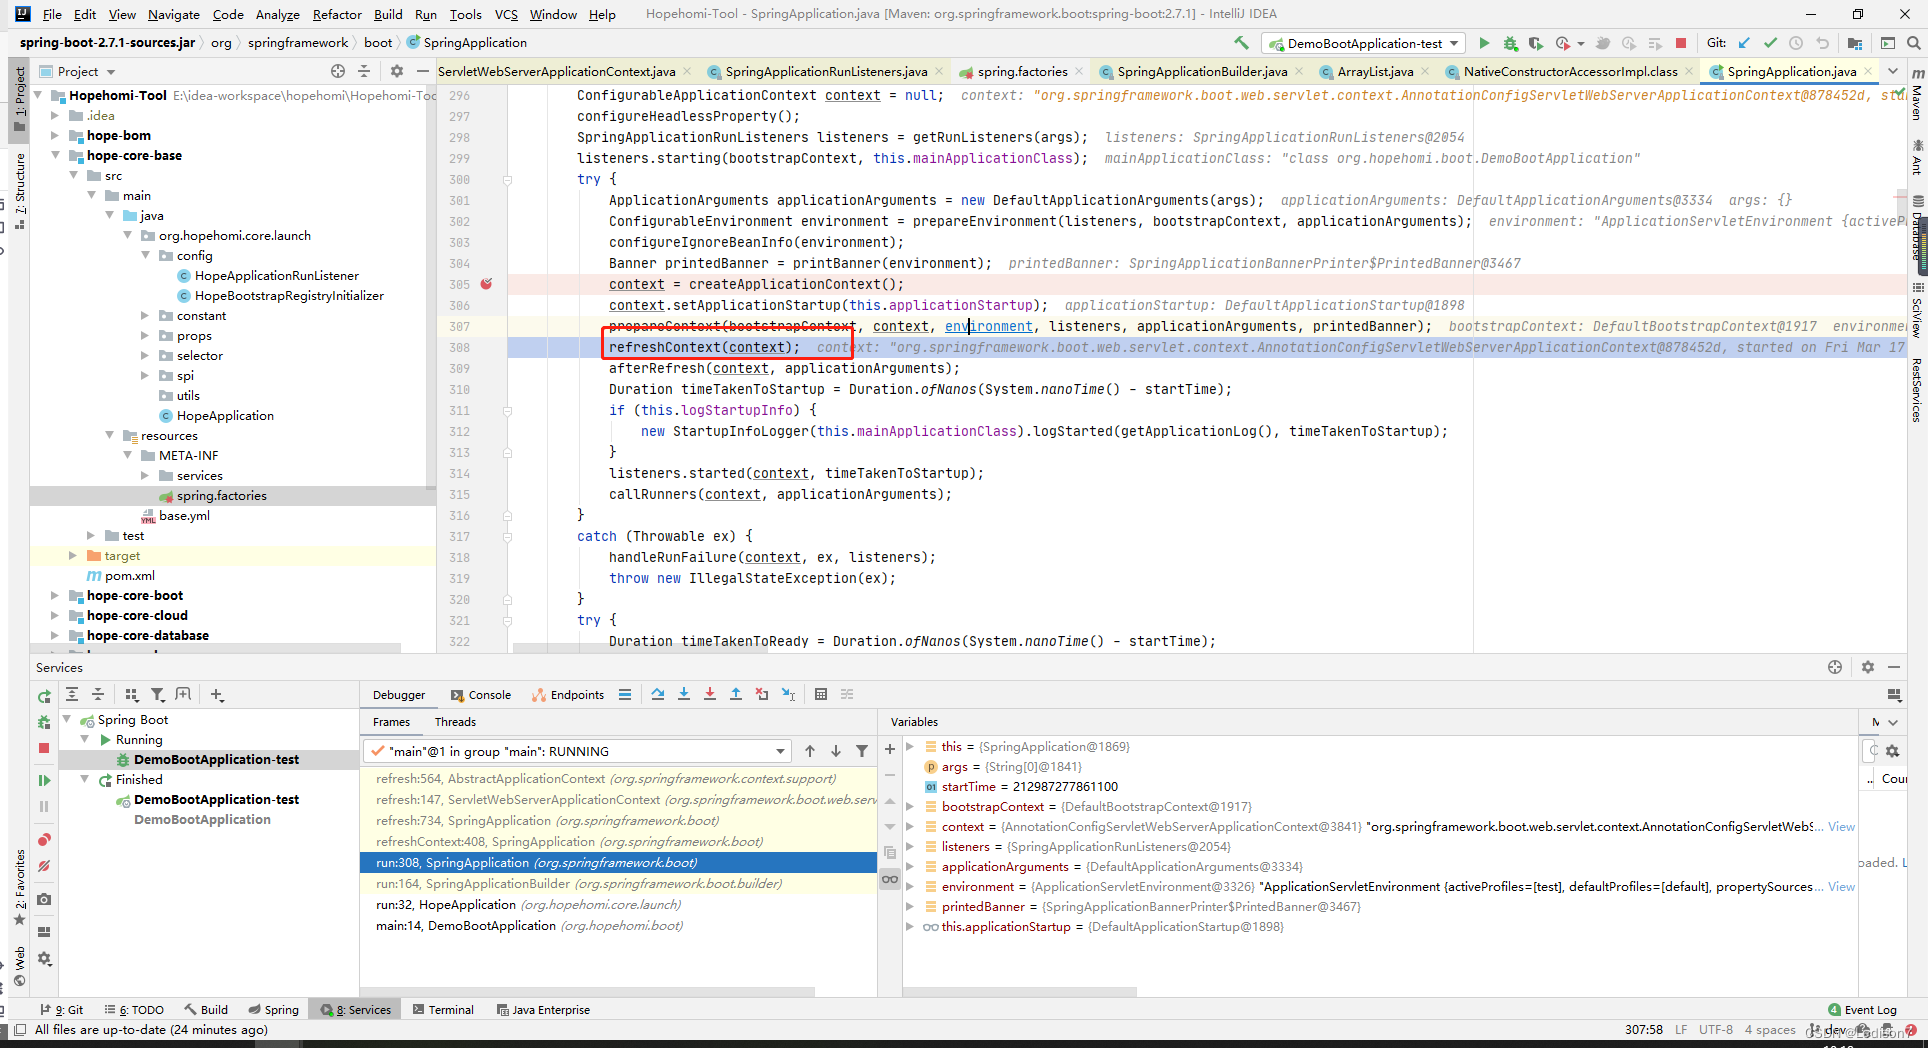The image size is (1928, 1048).
Task: Click Step Over icon in debugger toolbar
Action: point(658,694)
